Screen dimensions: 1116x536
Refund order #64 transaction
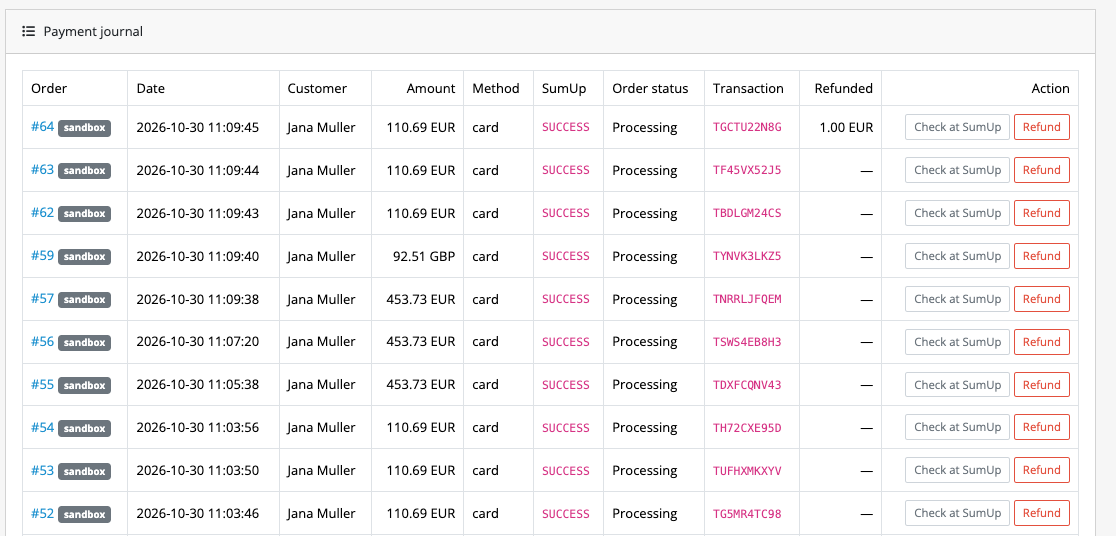coord(1041,127)
